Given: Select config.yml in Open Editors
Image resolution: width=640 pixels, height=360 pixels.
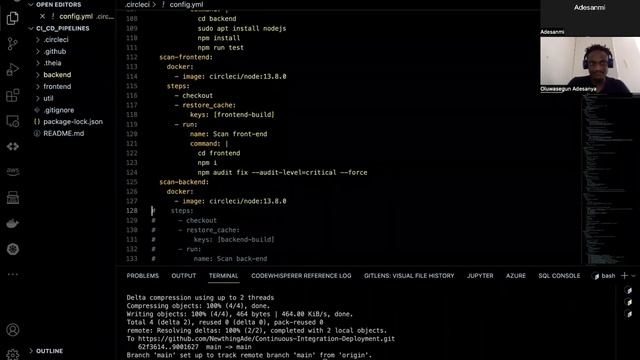Looking at the screenshot, I should coord(76,16).
